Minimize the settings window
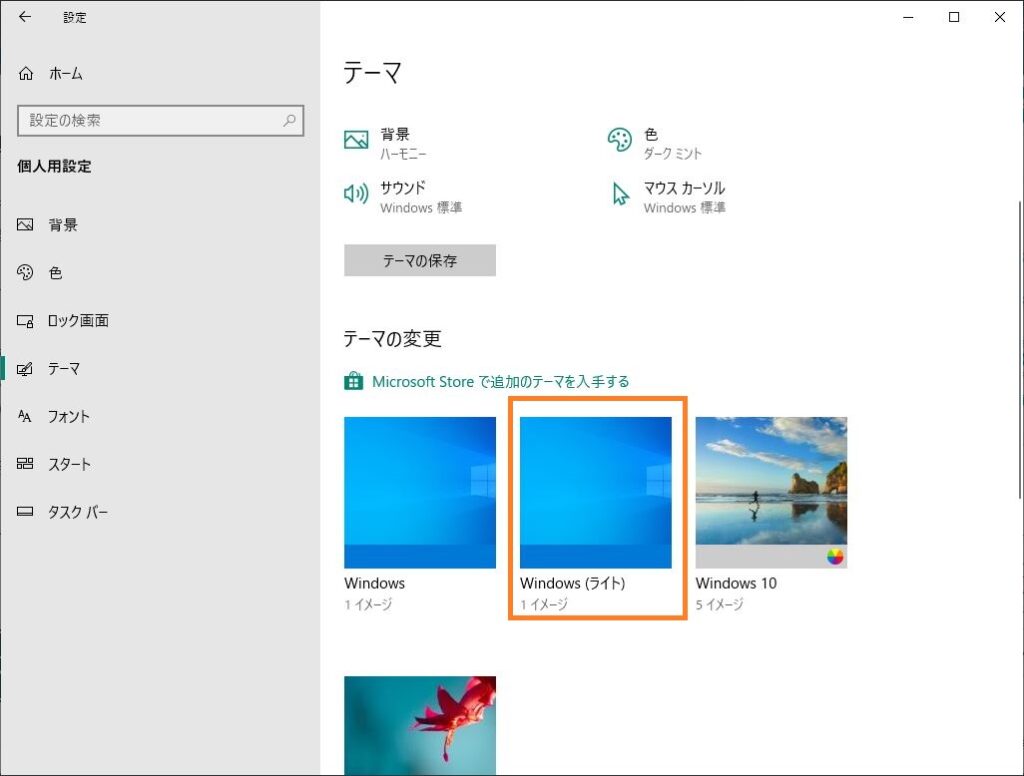Viewport: 1024px width, 776px height. [908, 17]
